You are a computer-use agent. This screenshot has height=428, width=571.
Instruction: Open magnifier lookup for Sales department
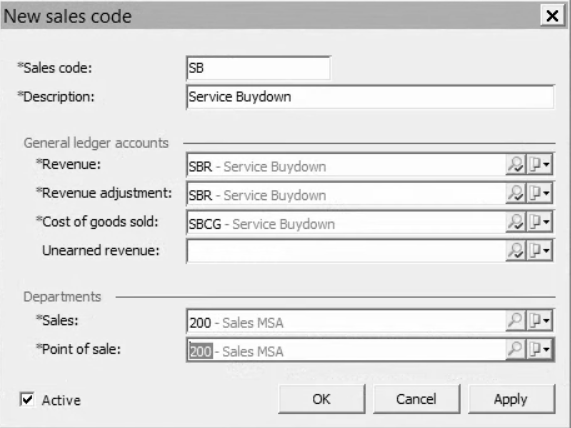coord(516,321)
